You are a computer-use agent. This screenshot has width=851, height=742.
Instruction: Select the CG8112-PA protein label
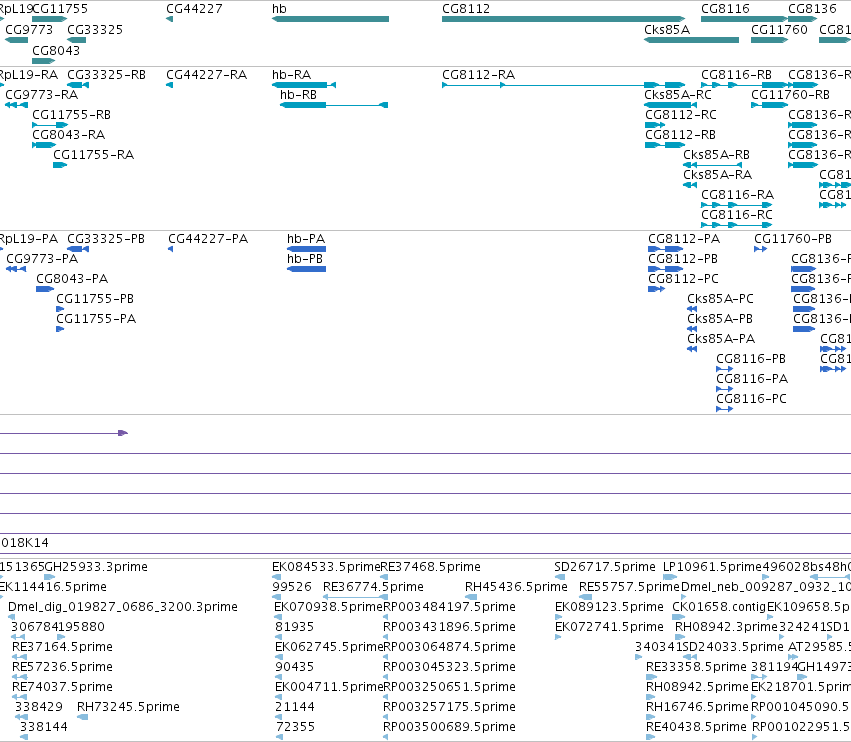click(684, 238)
